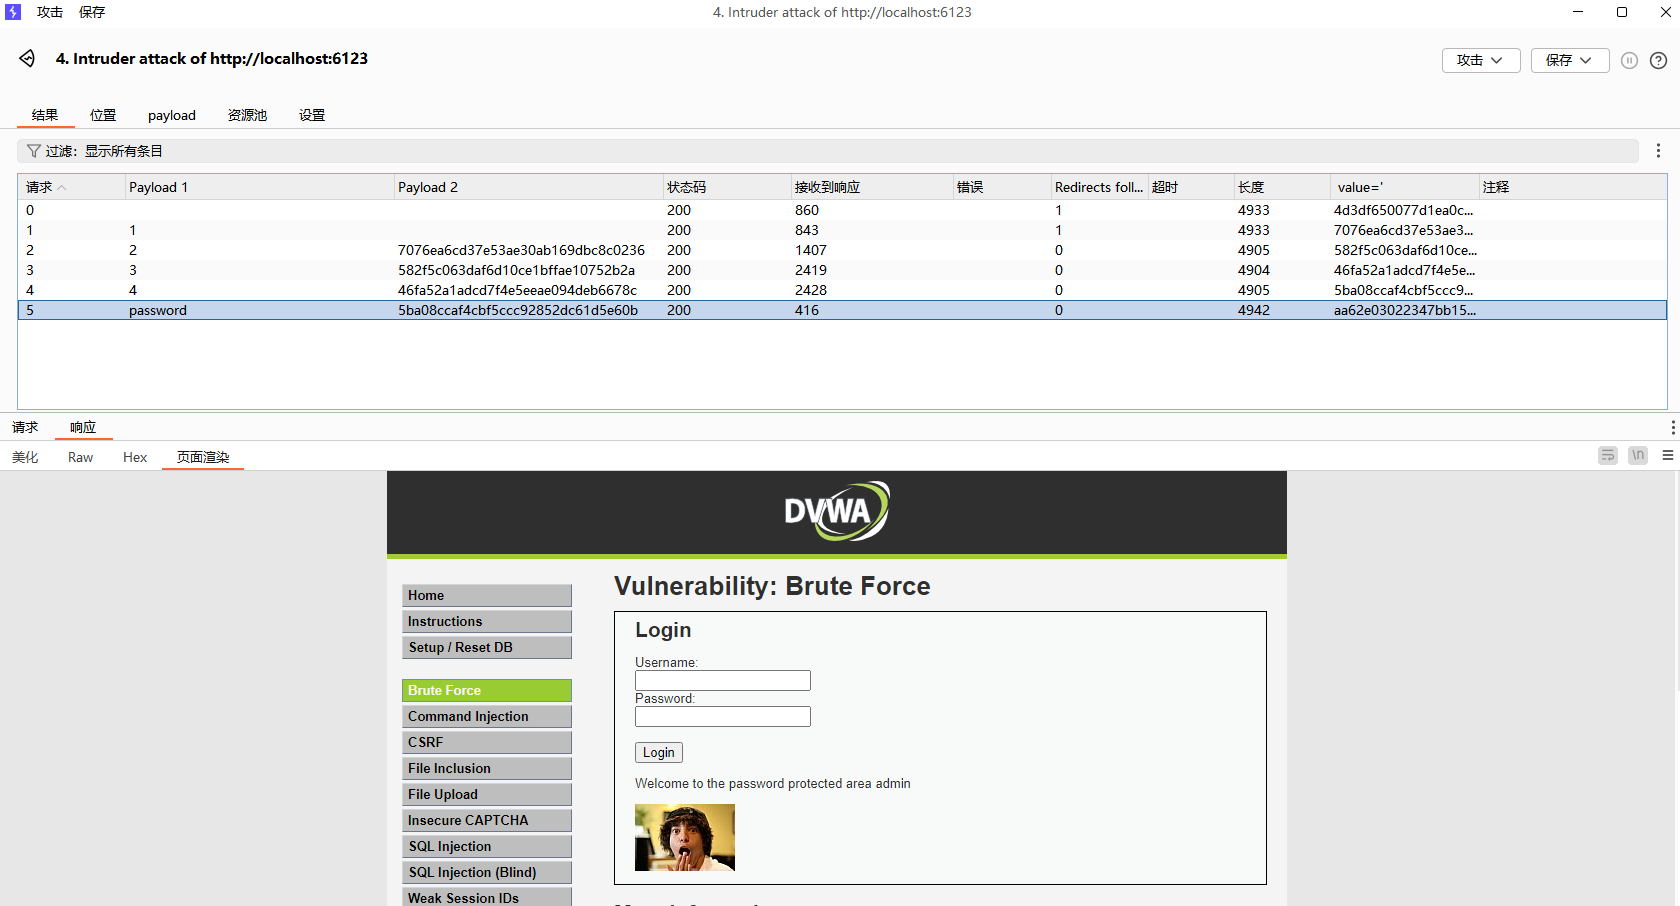Open the File Inclusion link

click(x=487, y=768)
